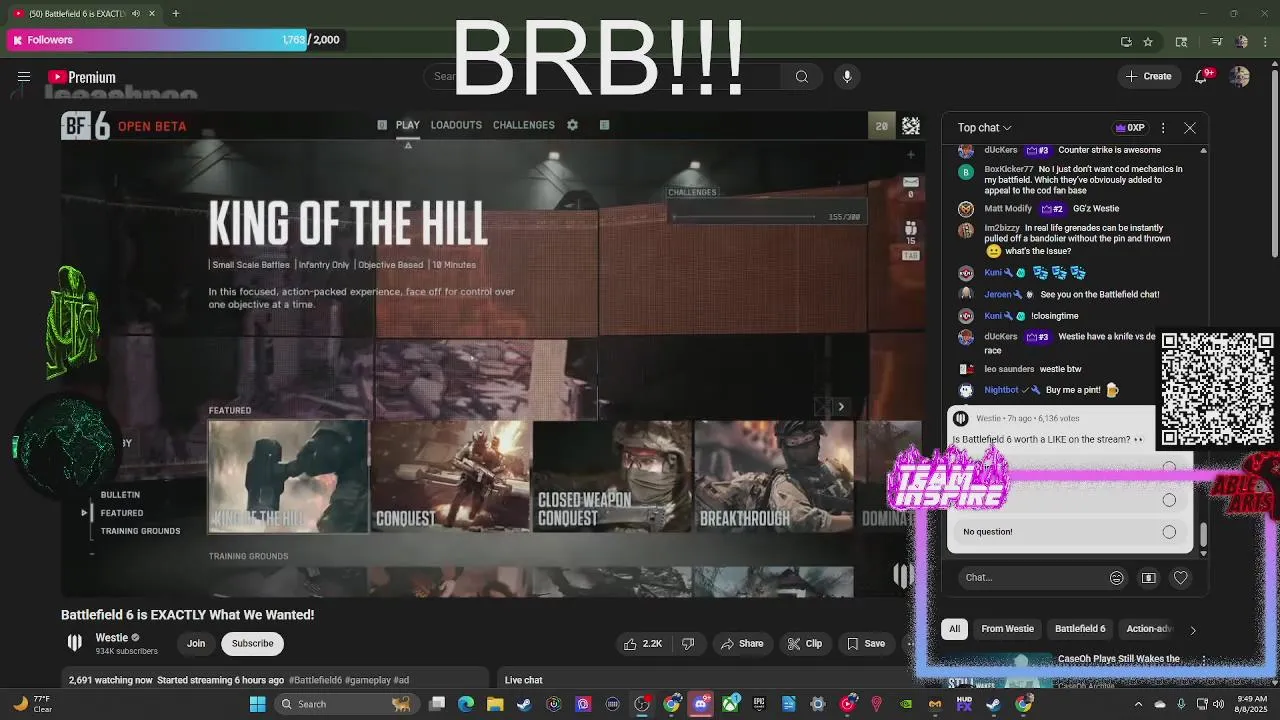Dislike the Battlefield 6 video
Viewport: 1280px width, 720px height.
[688, 644]
